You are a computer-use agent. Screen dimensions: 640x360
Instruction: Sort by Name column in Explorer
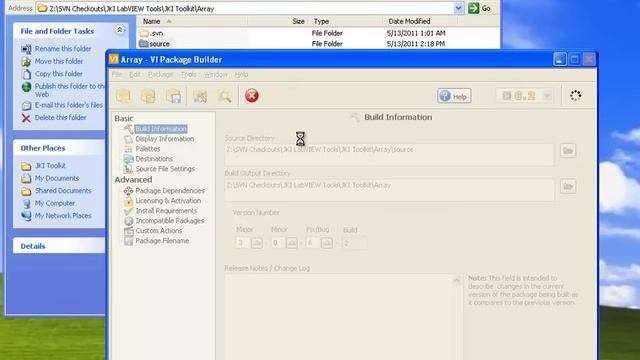pyautogui.click(x=192, y=21)
